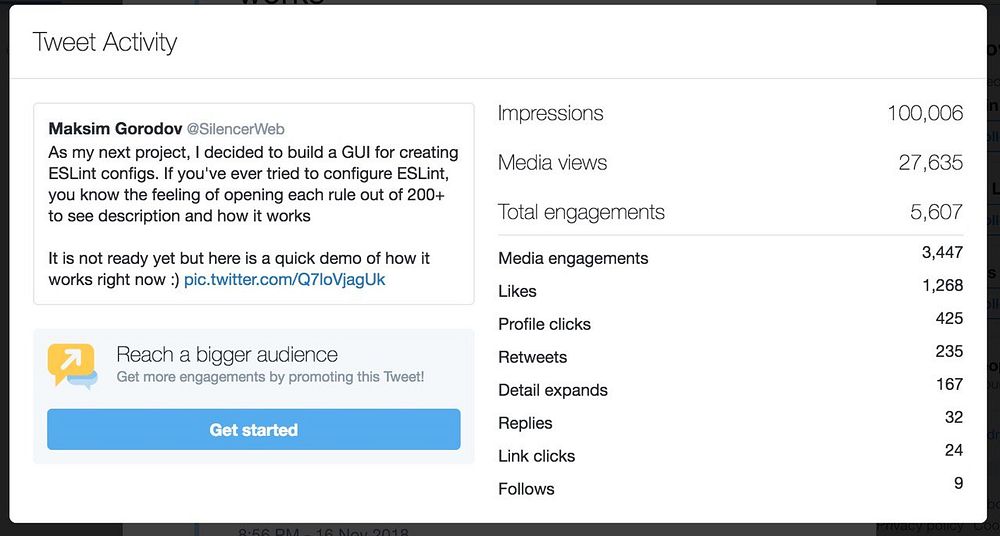This screenshot has width=1000, height=536.
Task: Click the Detail expands row
Action: pos(730,387)
